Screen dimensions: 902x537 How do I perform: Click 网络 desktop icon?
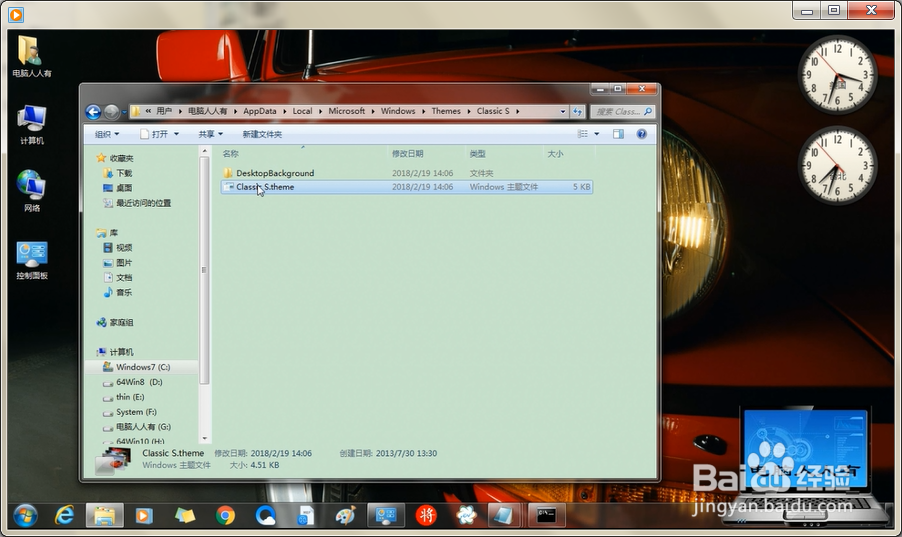pyautogui.click(x=32, y=191)
